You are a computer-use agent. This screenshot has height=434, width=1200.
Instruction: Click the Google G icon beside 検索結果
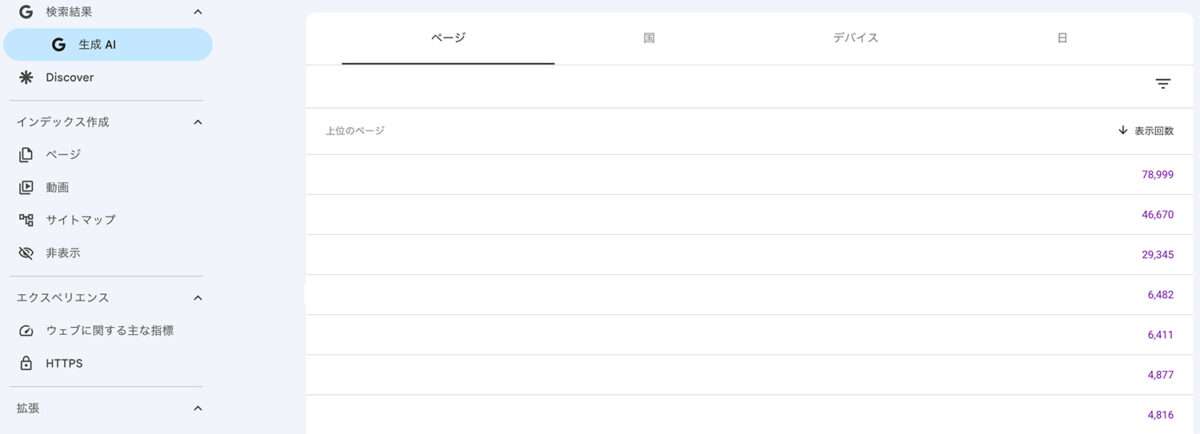click(26, 12)
